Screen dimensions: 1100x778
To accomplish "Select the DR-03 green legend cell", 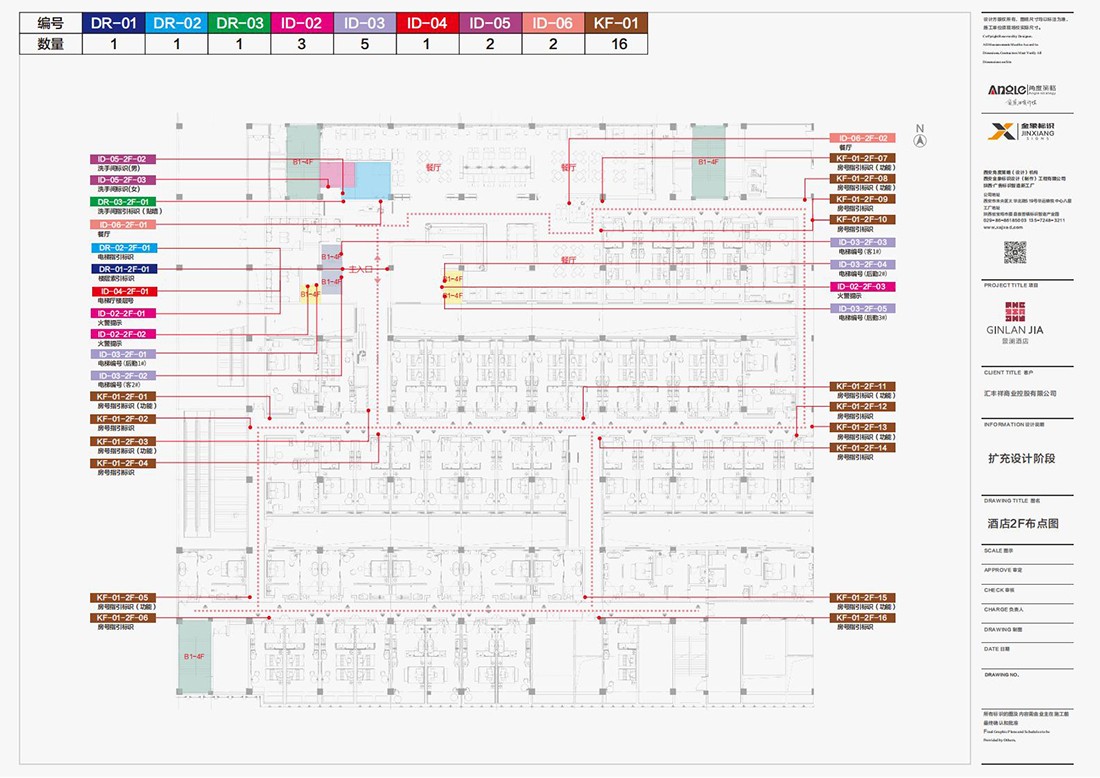I will pyautogui.click(x=240, y=22).
